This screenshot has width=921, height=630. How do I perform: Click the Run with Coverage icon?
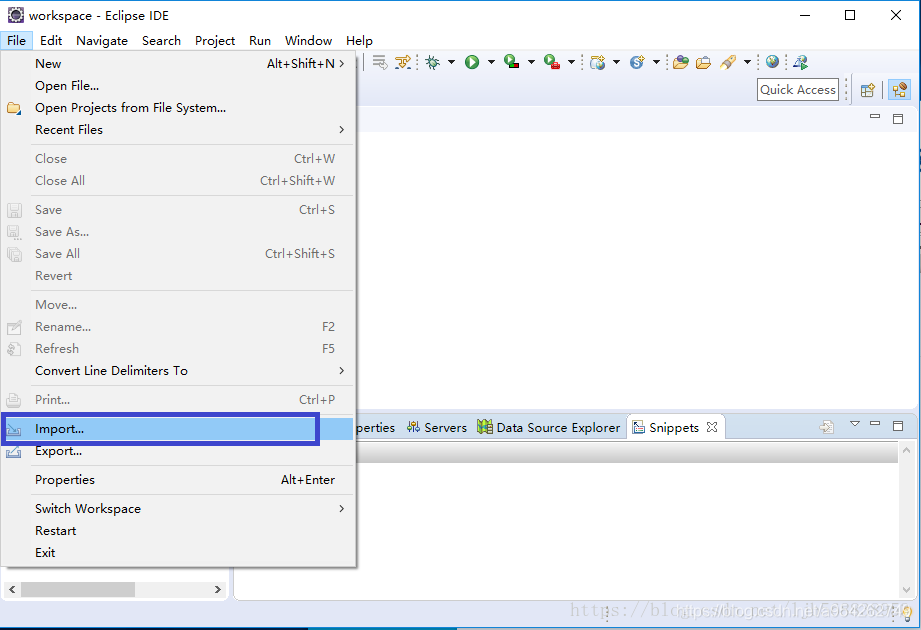511,62
